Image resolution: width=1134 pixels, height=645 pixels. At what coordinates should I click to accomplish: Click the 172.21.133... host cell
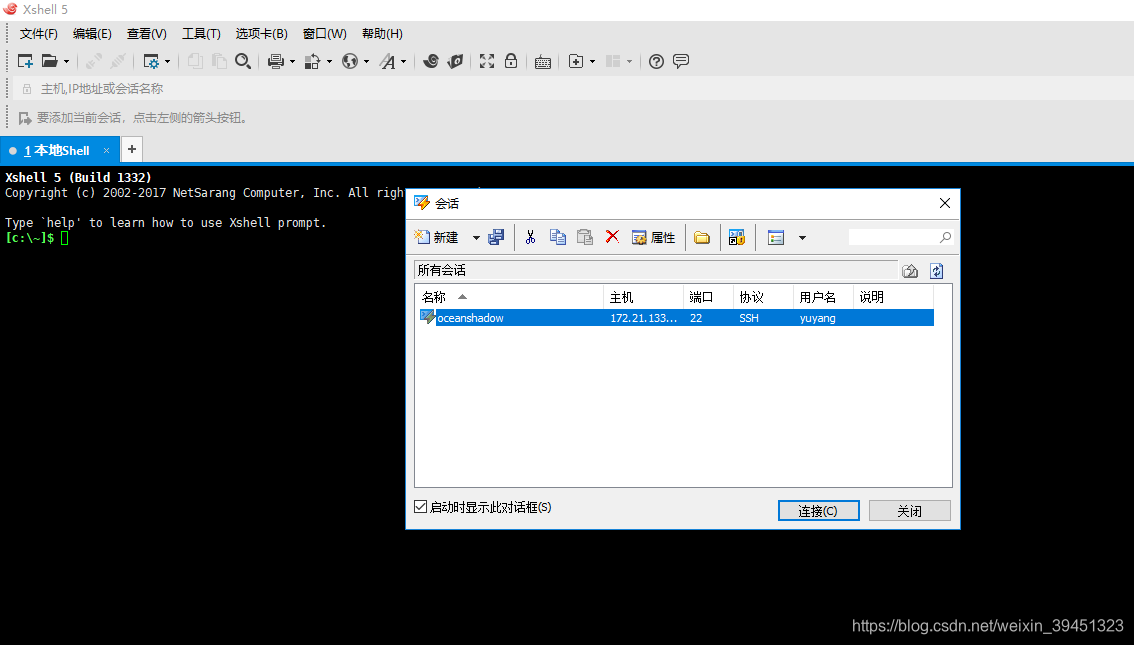pyautogui.click(x=644, y=317)
